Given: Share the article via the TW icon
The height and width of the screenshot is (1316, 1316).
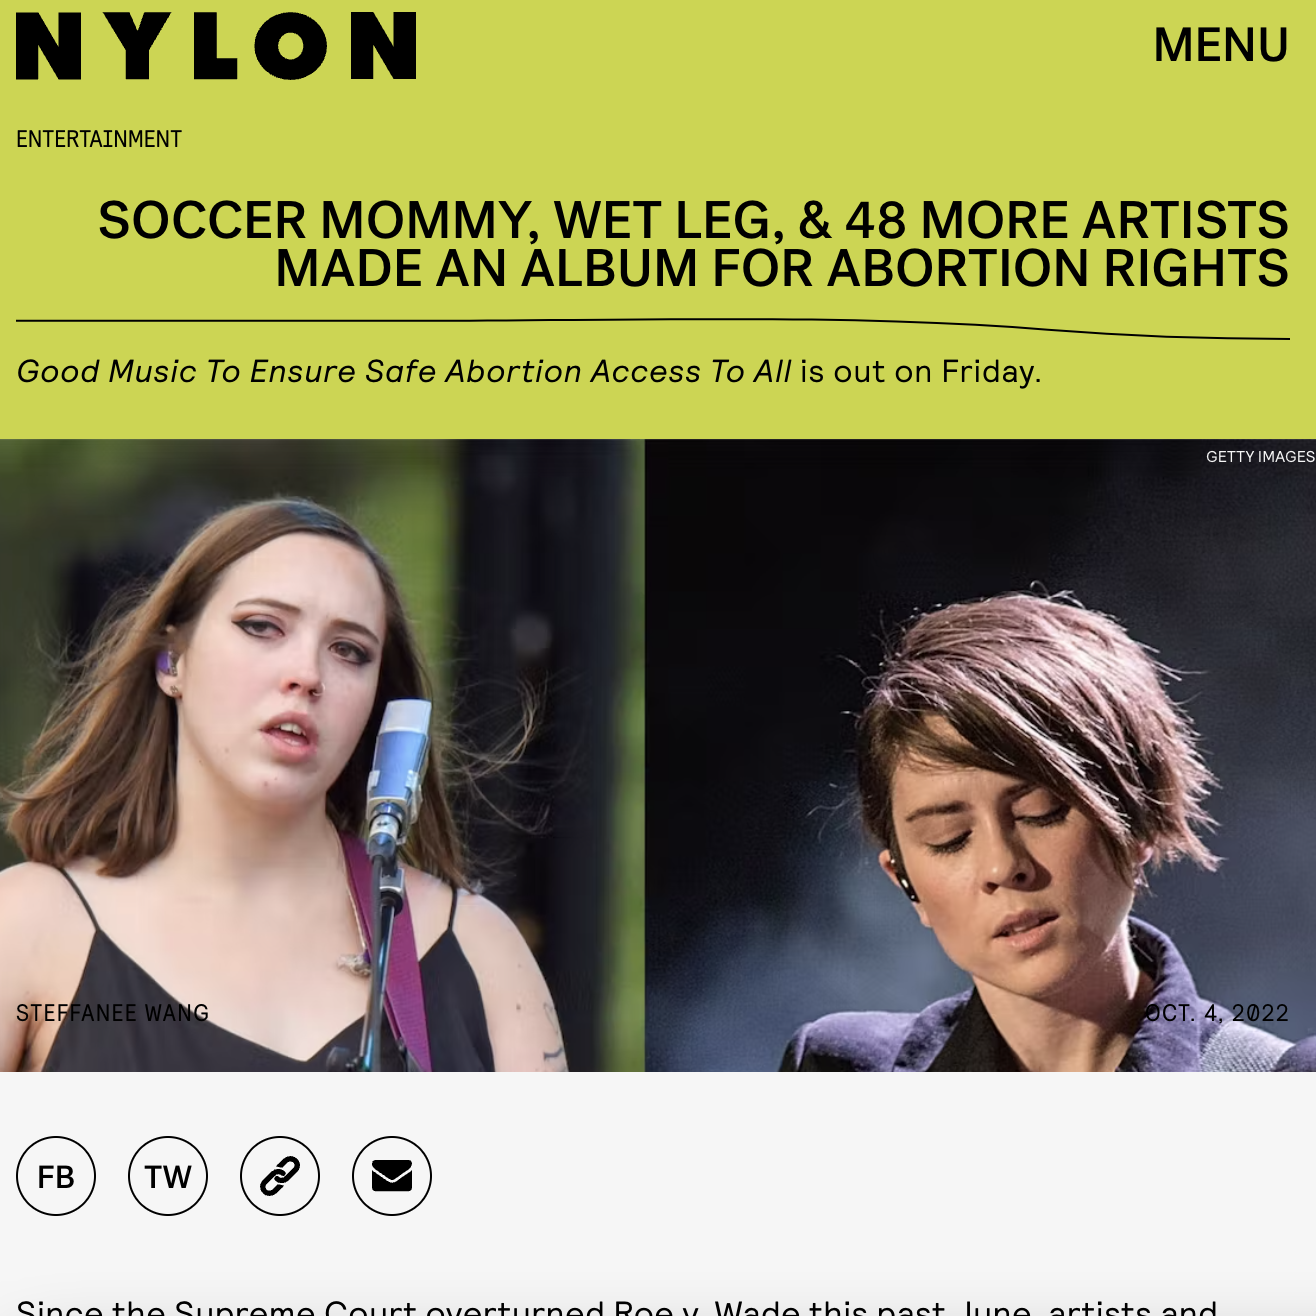Looking at the screenshot, I should 168,1176.
